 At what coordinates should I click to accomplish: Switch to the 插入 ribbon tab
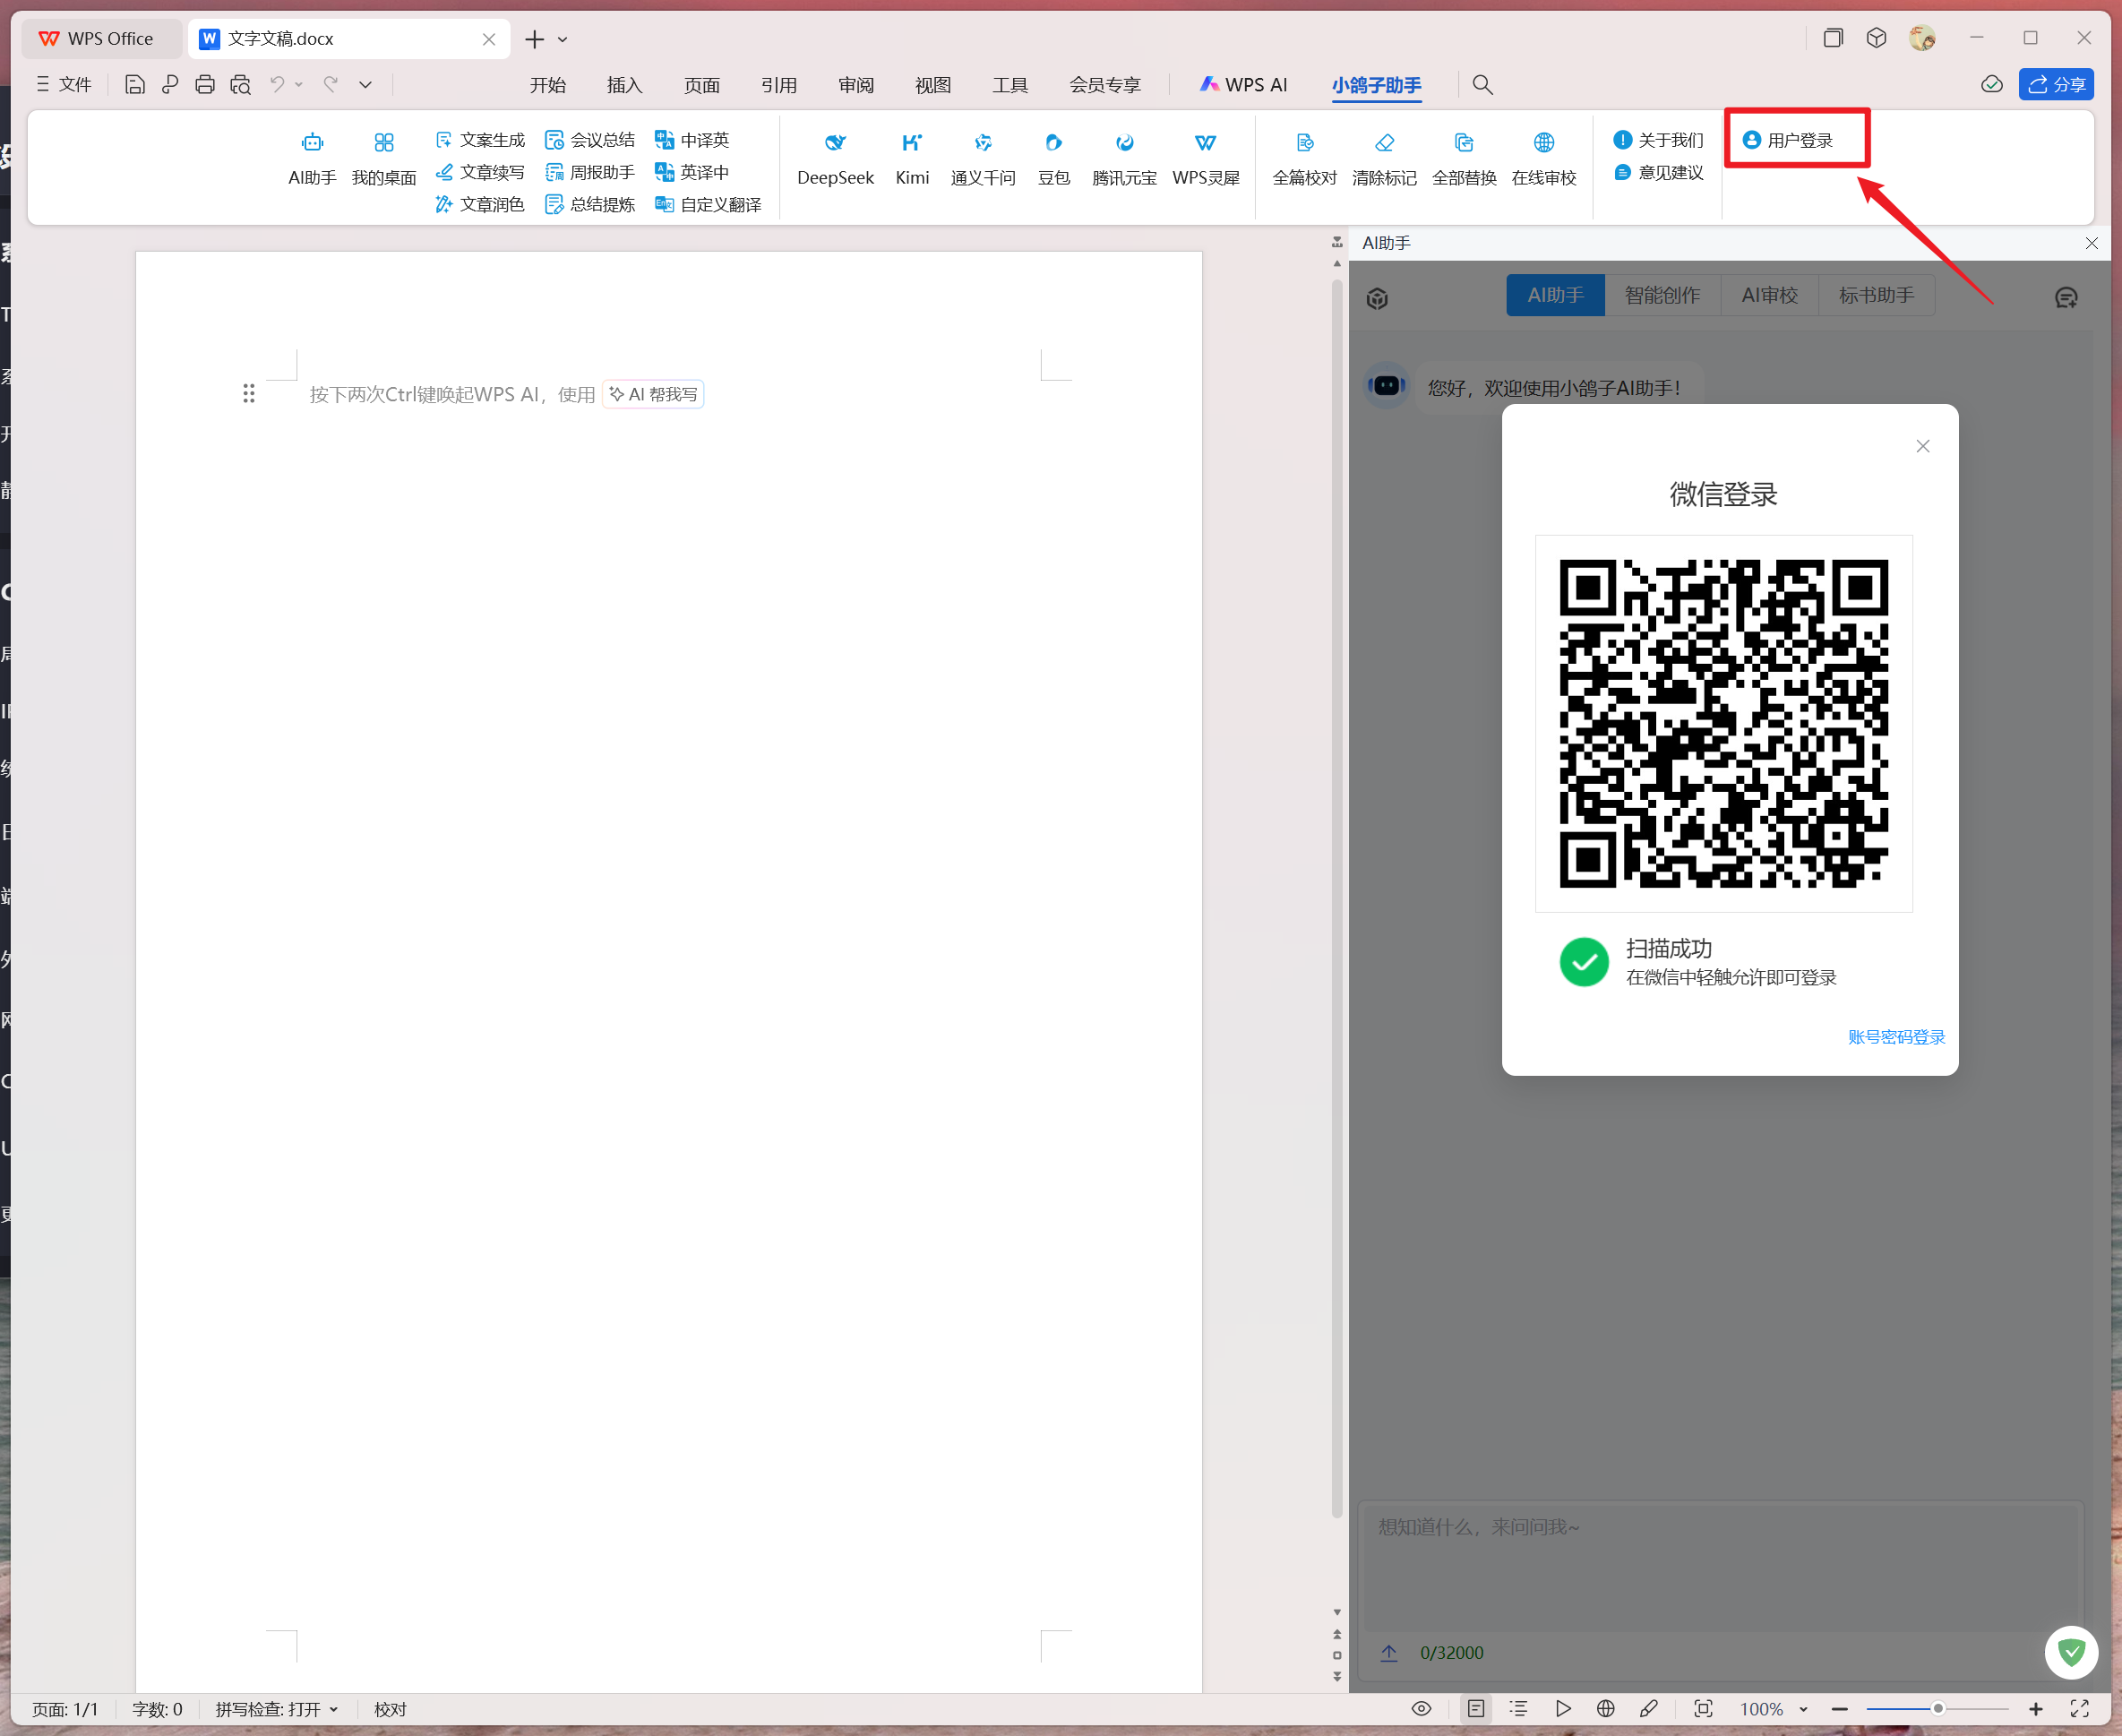tap(625, 85)
